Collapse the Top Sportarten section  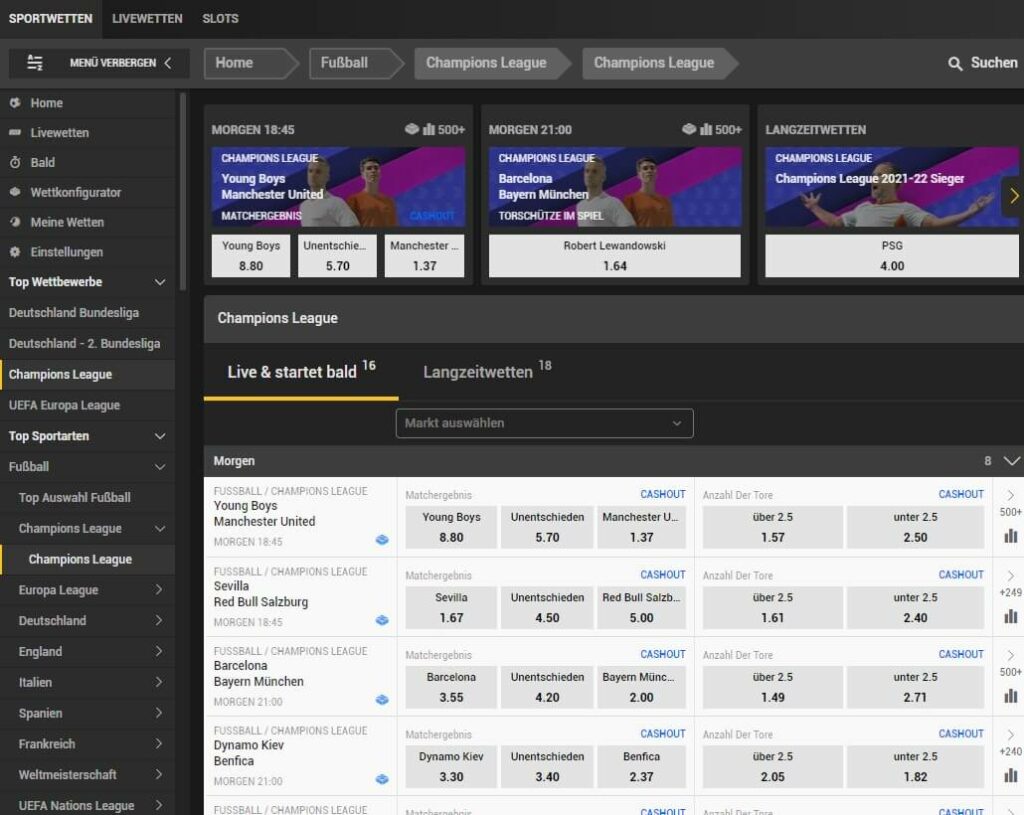pos(160,436)
